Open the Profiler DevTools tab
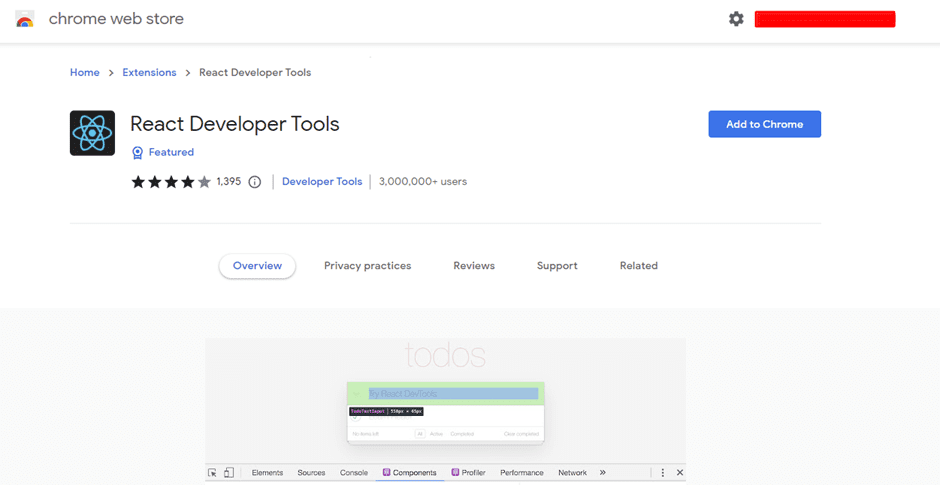940x485 pixels. point(468,472)
